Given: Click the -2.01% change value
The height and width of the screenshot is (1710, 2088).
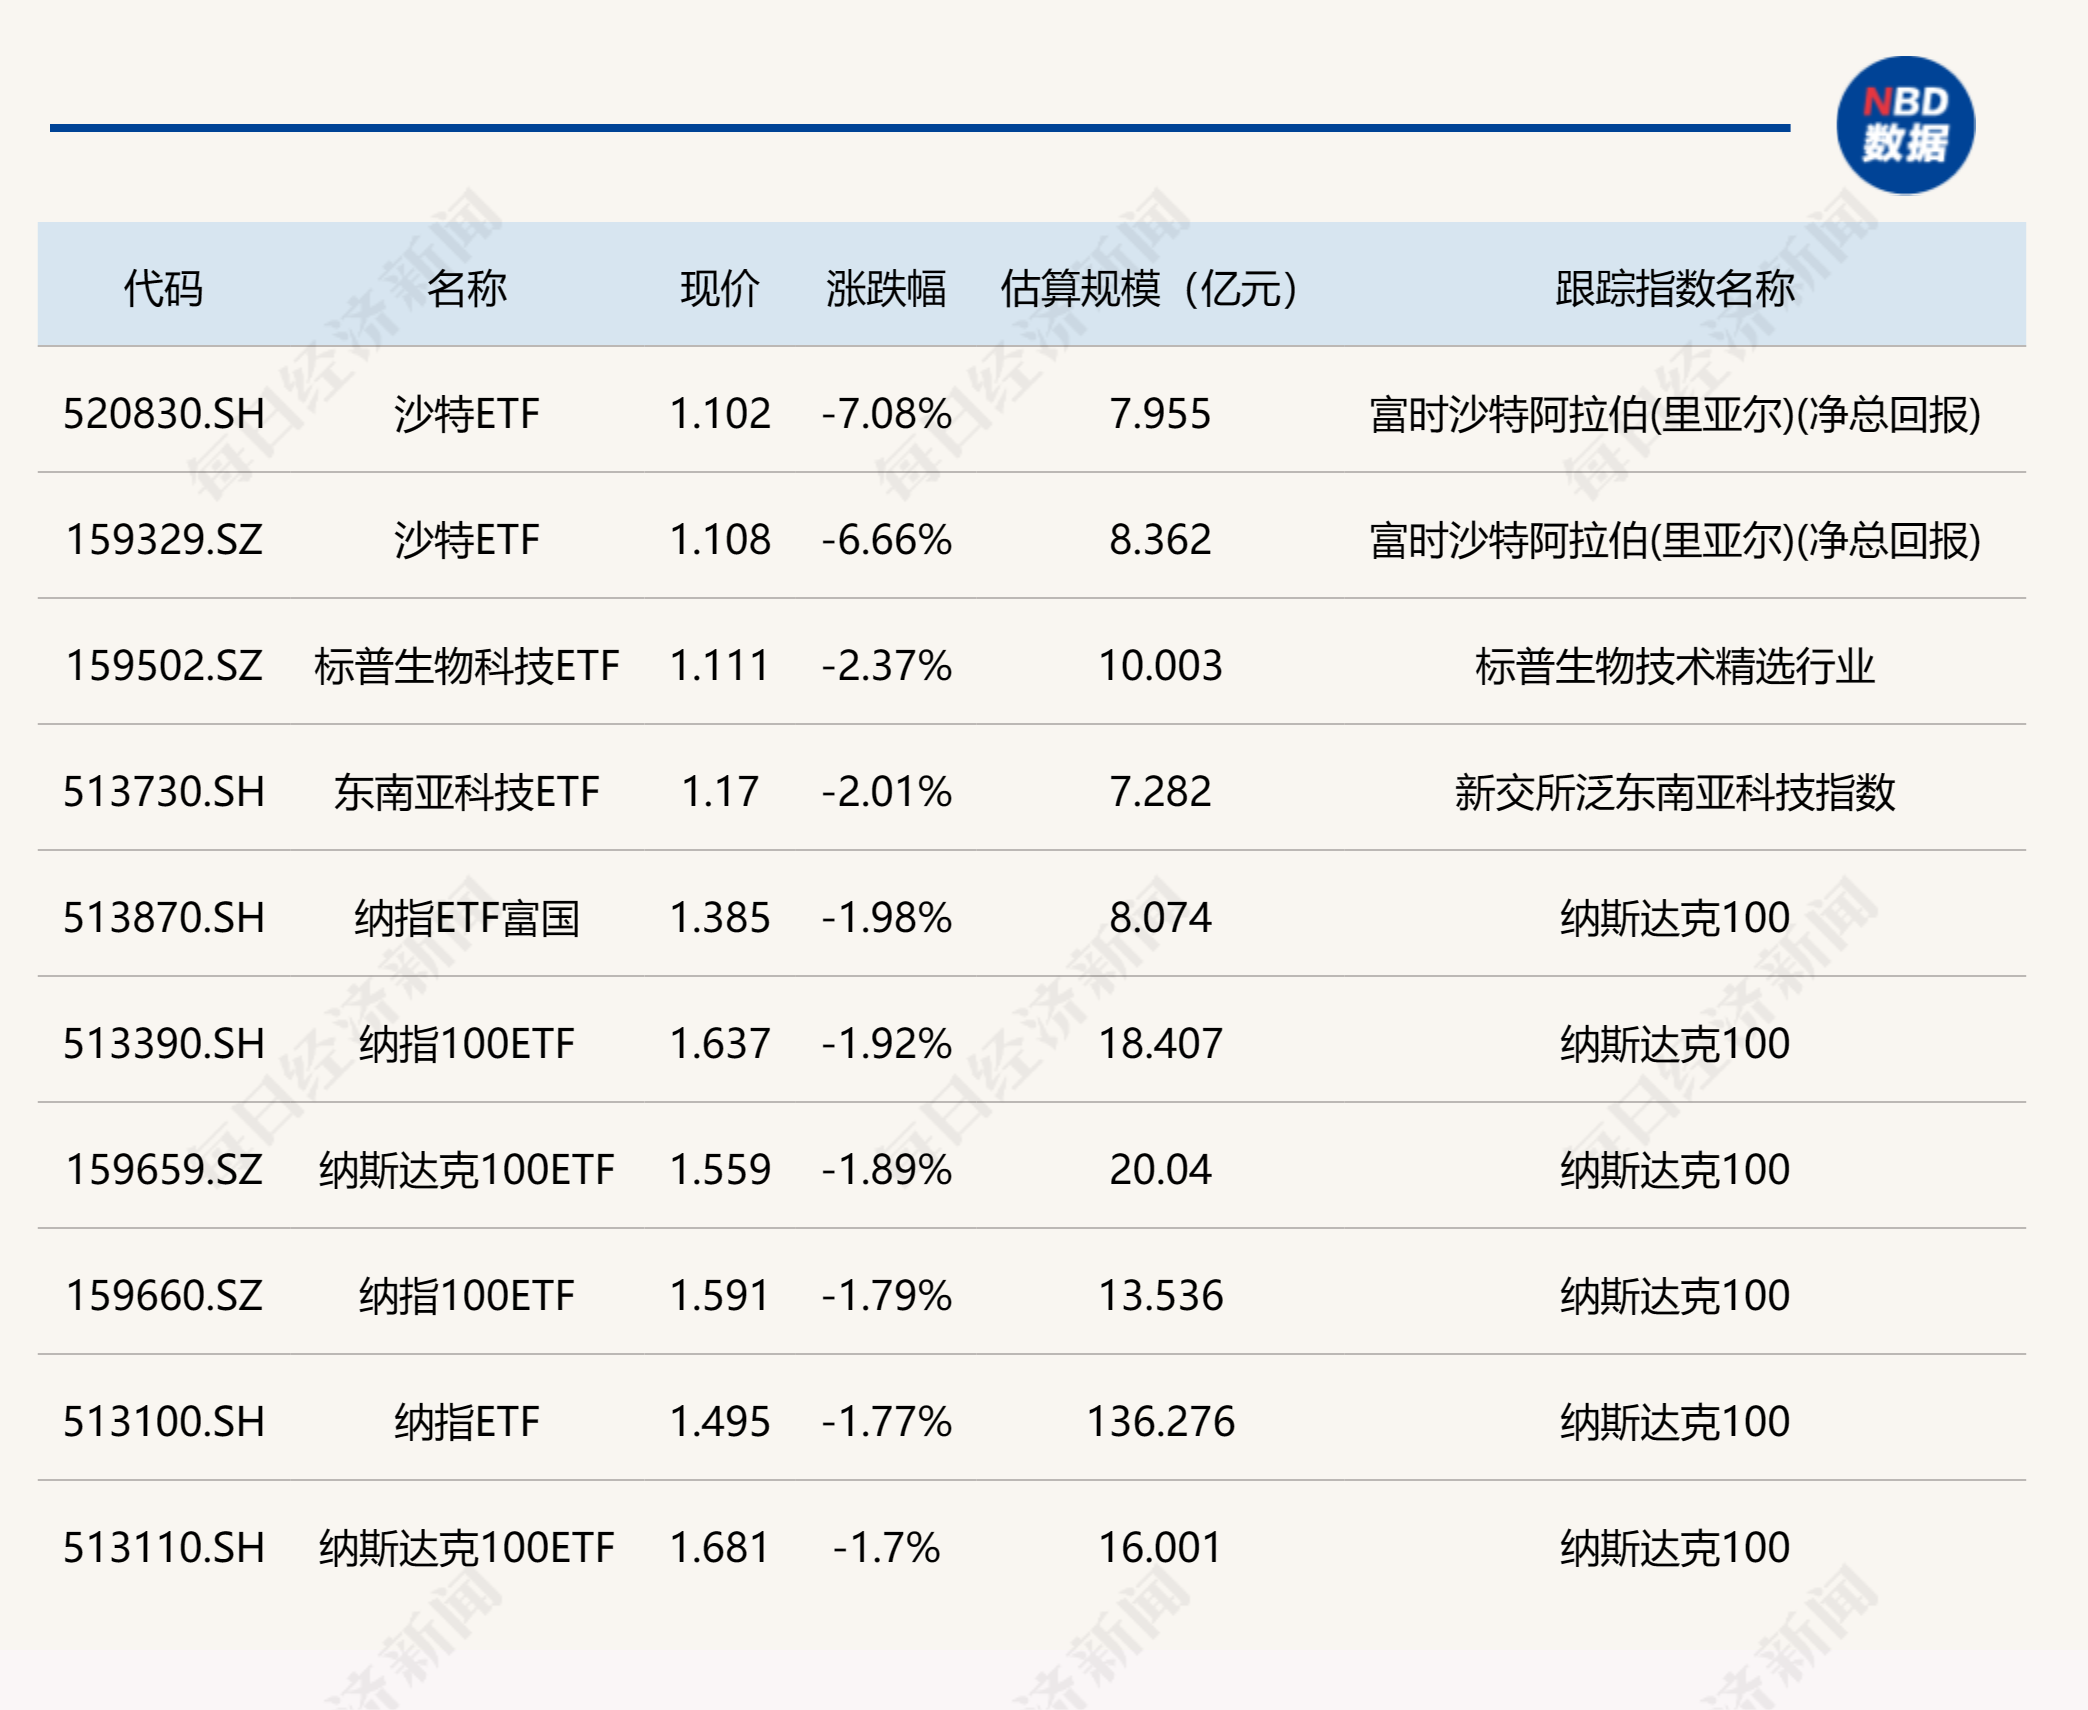Looking at the screenshot, I should click(887, 792).
